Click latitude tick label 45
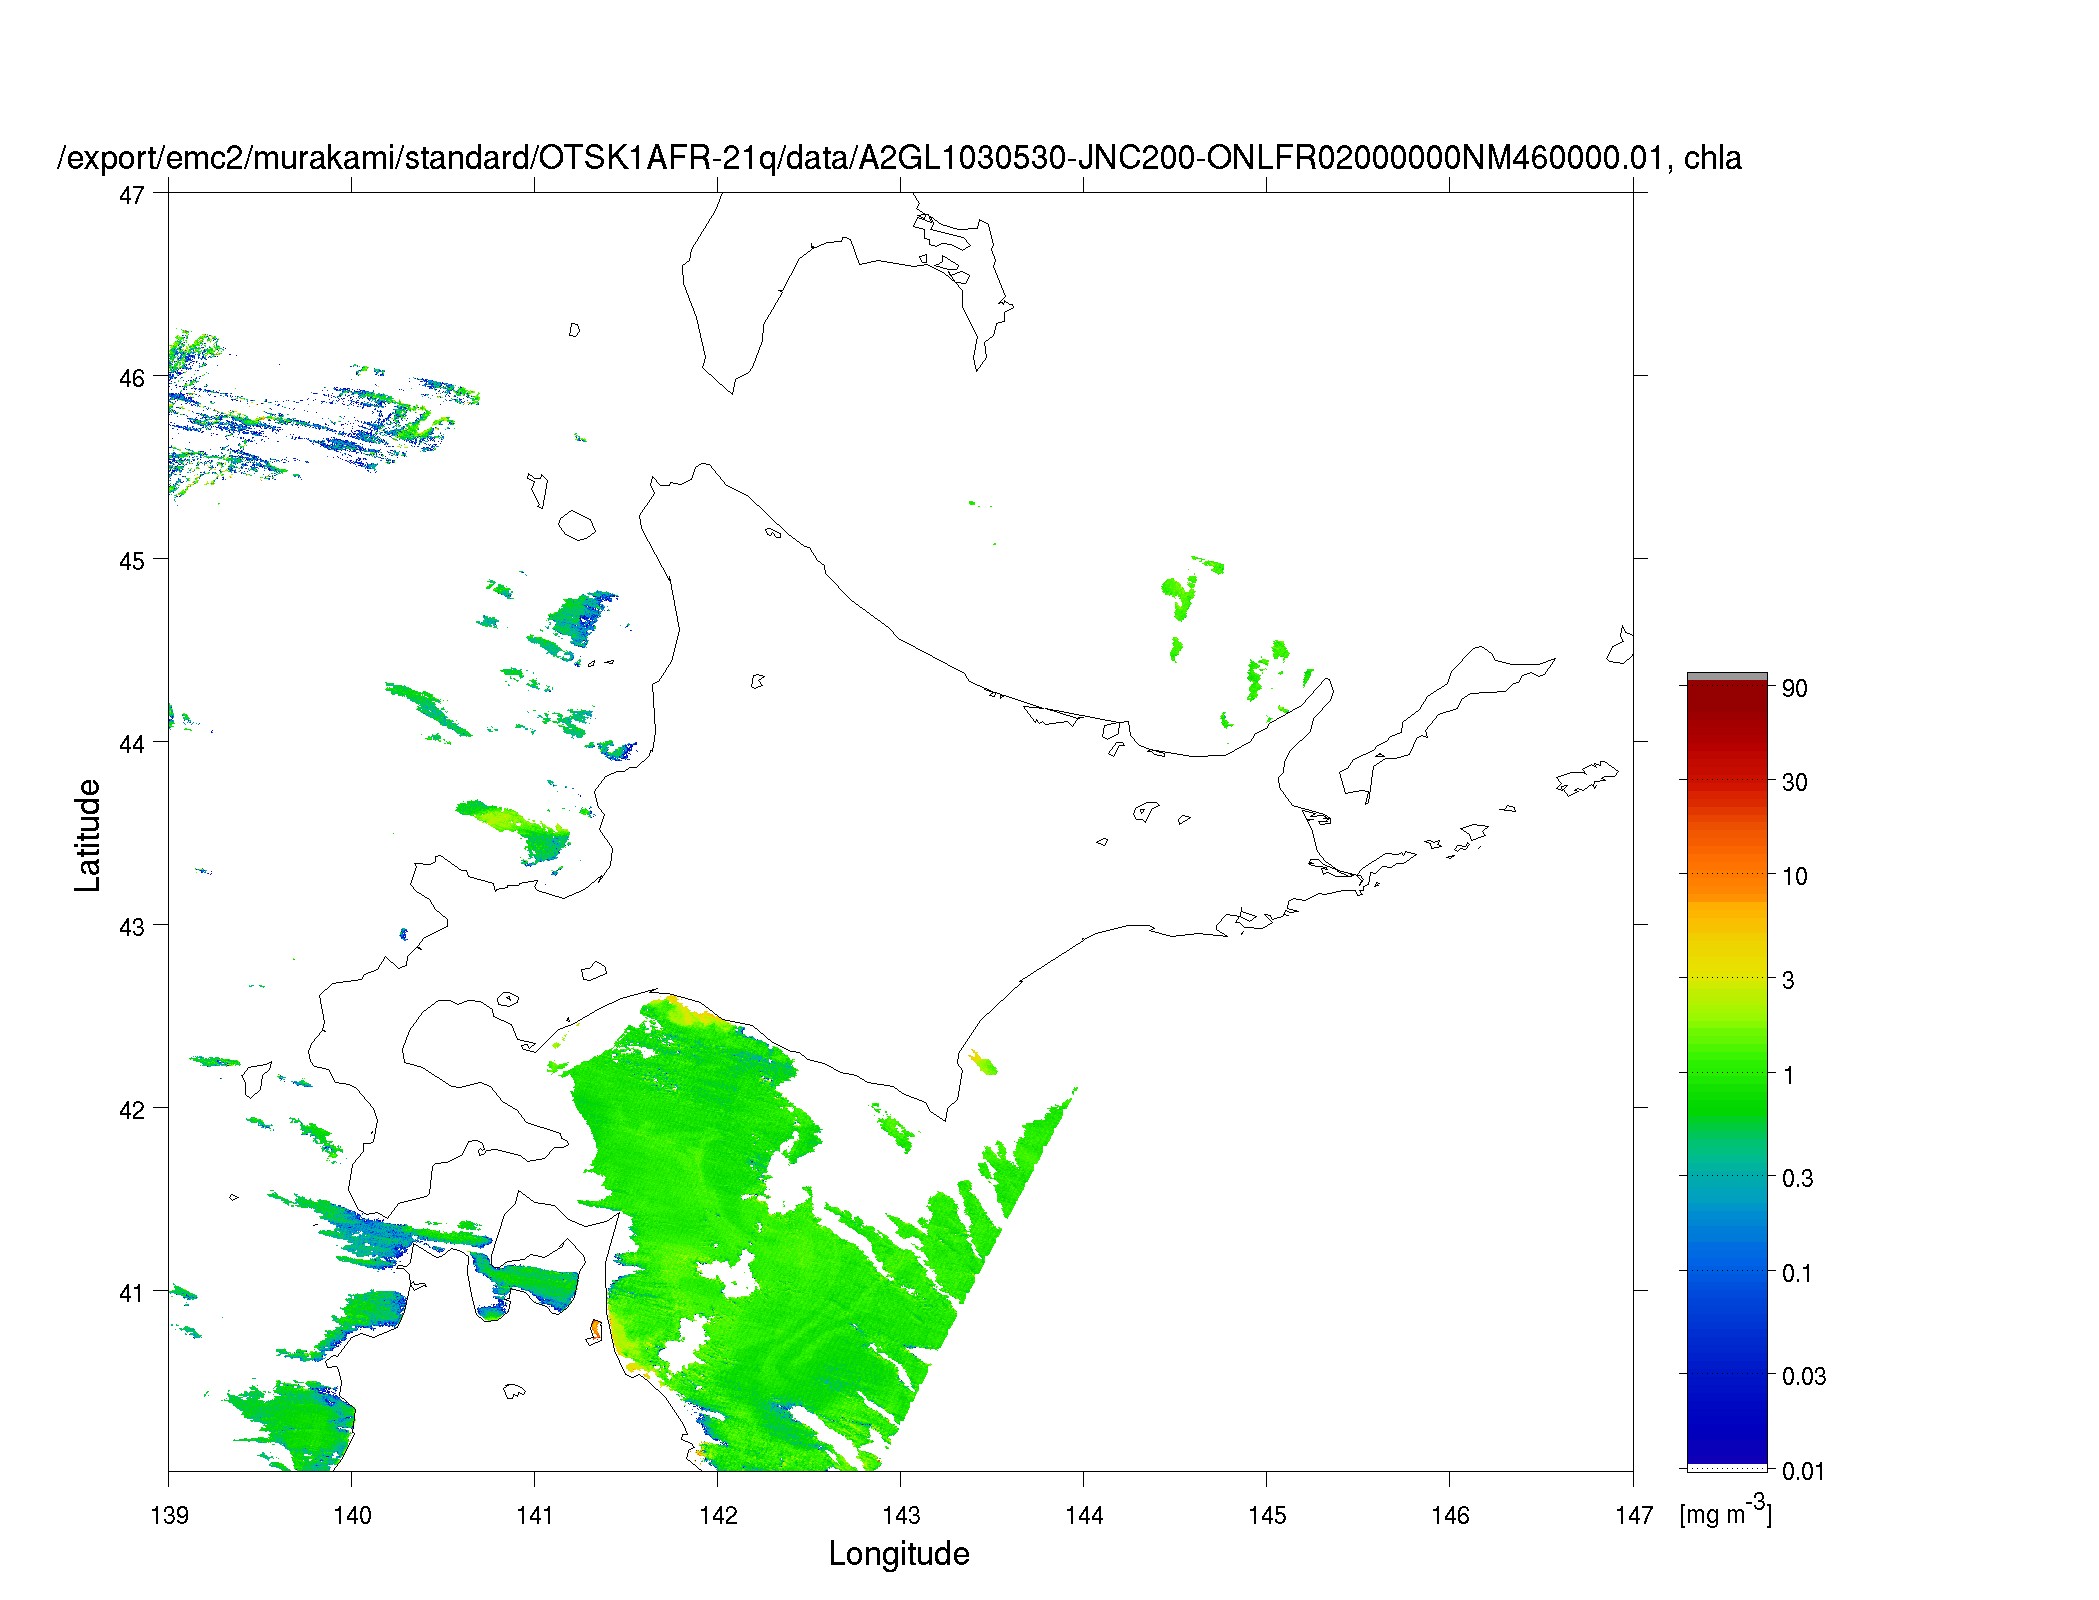2099x1600 pixels. [x=131, y=561]
